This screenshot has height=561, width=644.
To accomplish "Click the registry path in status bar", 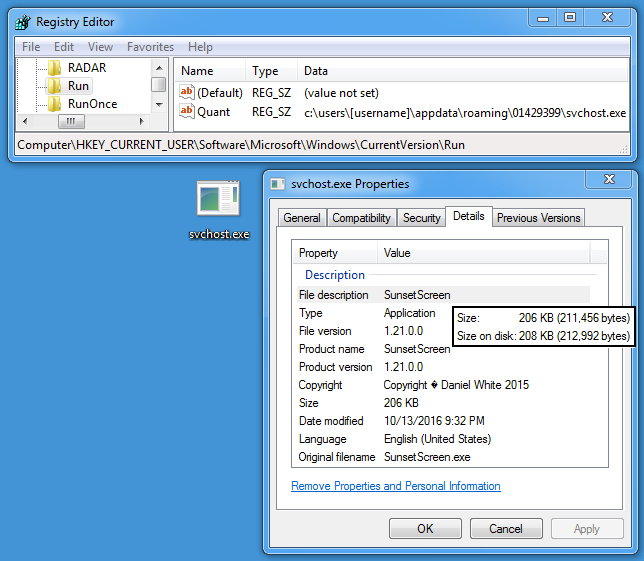I will [241, 145].
